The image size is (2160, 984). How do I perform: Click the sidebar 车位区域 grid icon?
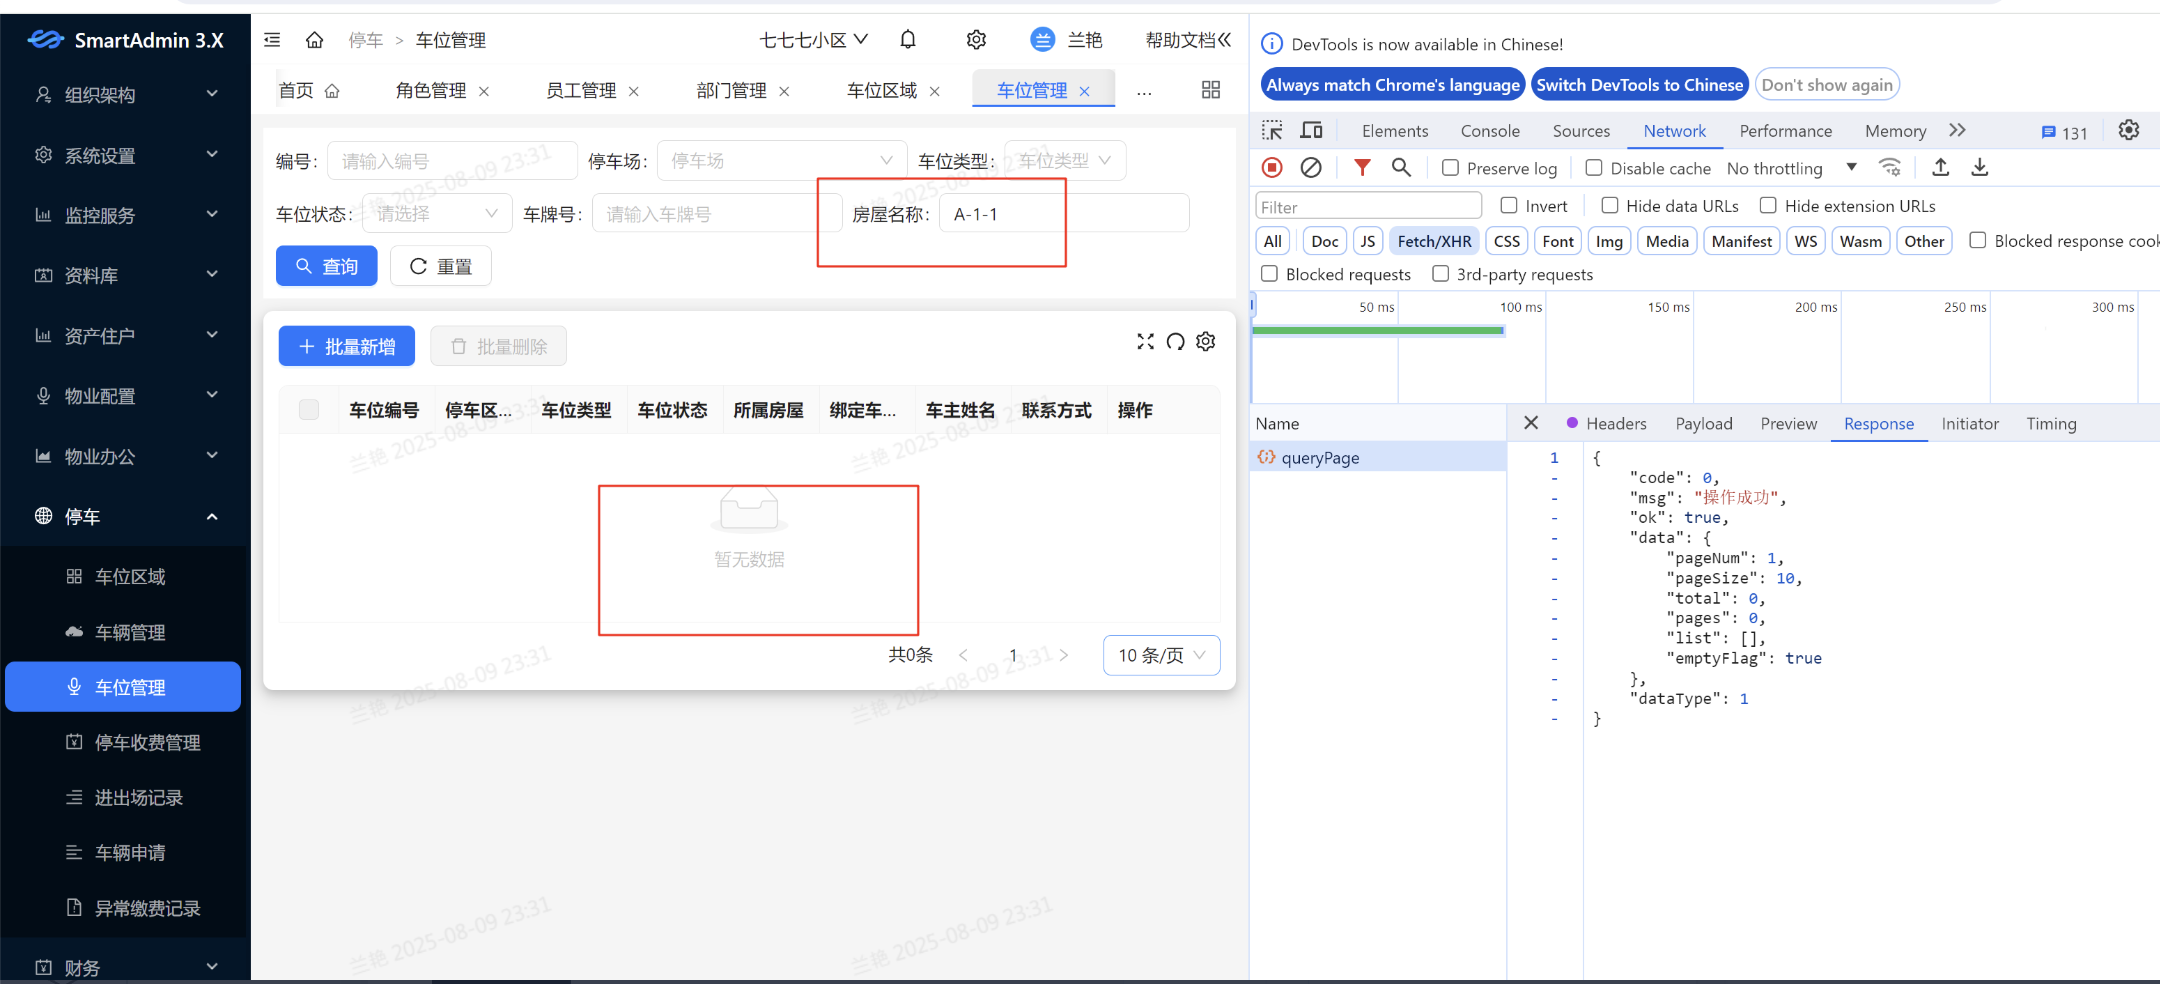click(73, 576)
